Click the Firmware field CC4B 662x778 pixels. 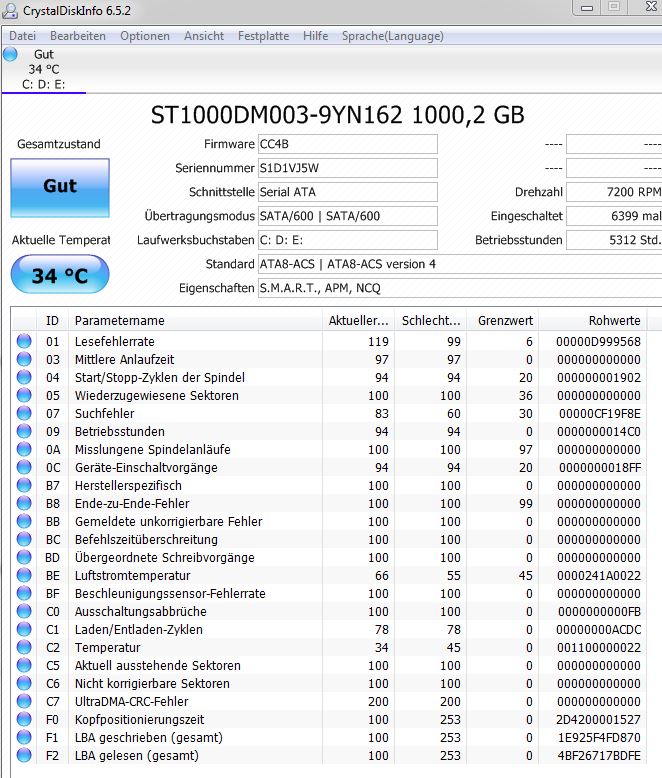[x=347, y=144]
